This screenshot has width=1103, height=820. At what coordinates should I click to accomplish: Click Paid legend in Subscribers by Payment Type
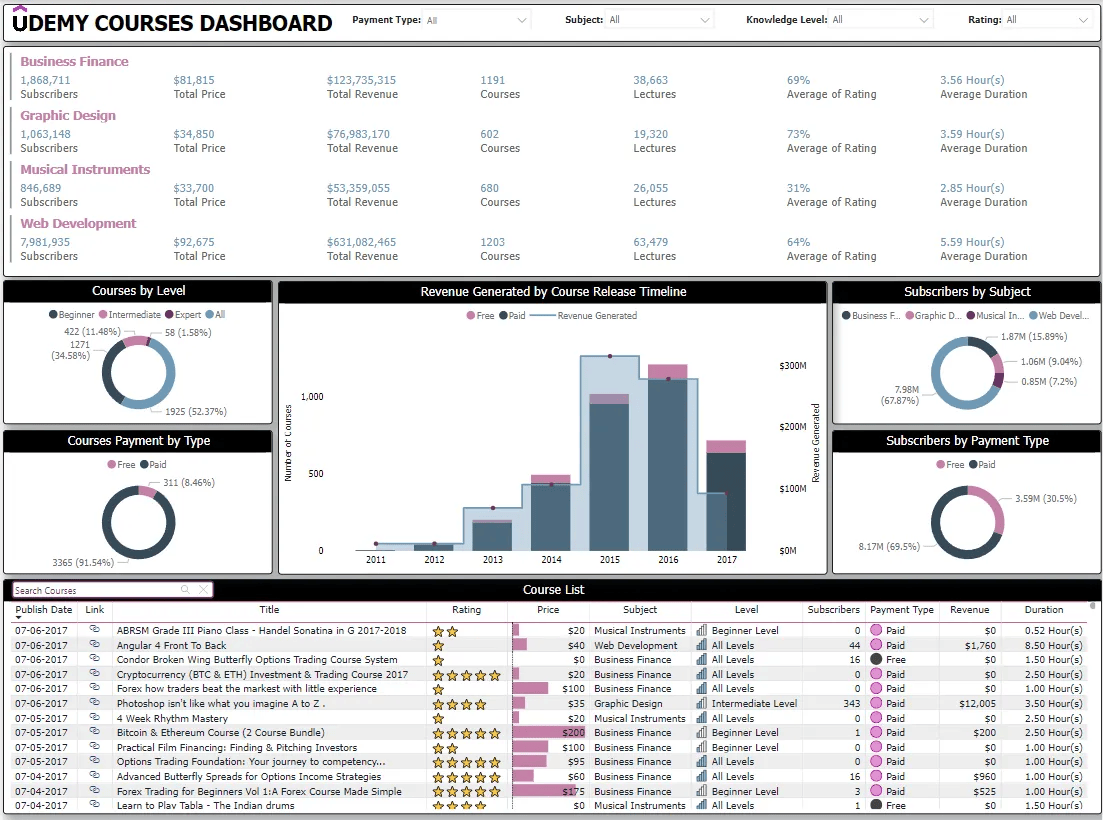pos(982,464)
